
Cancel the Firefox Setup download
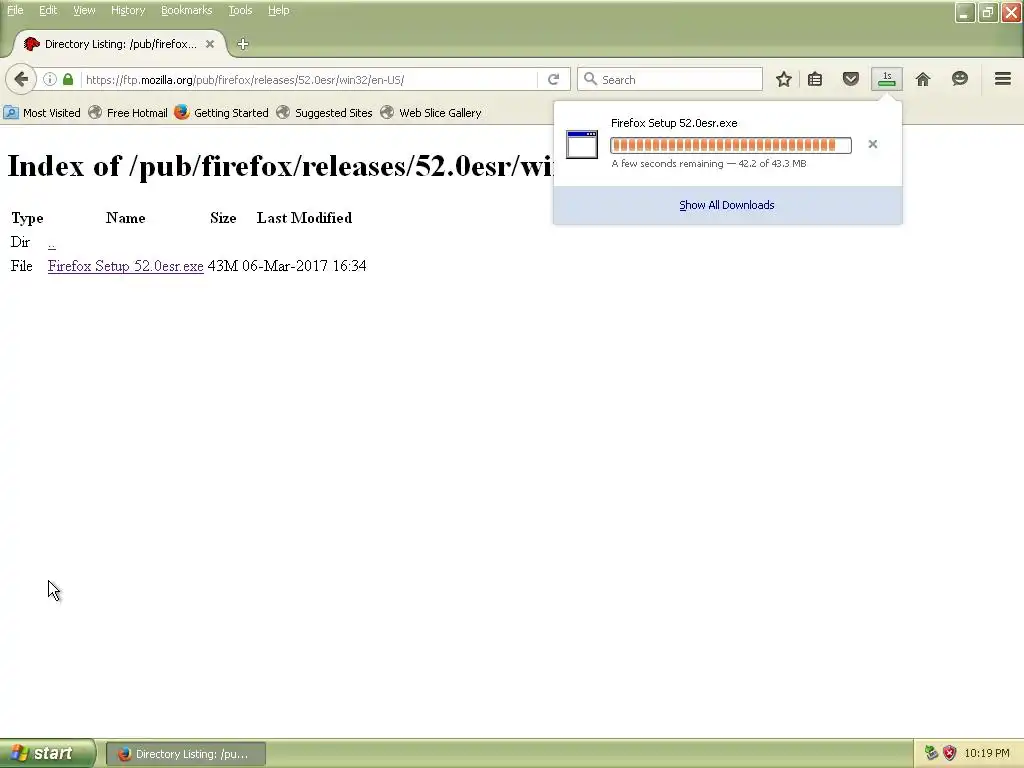pyautogui.click(x=872, y=144)
